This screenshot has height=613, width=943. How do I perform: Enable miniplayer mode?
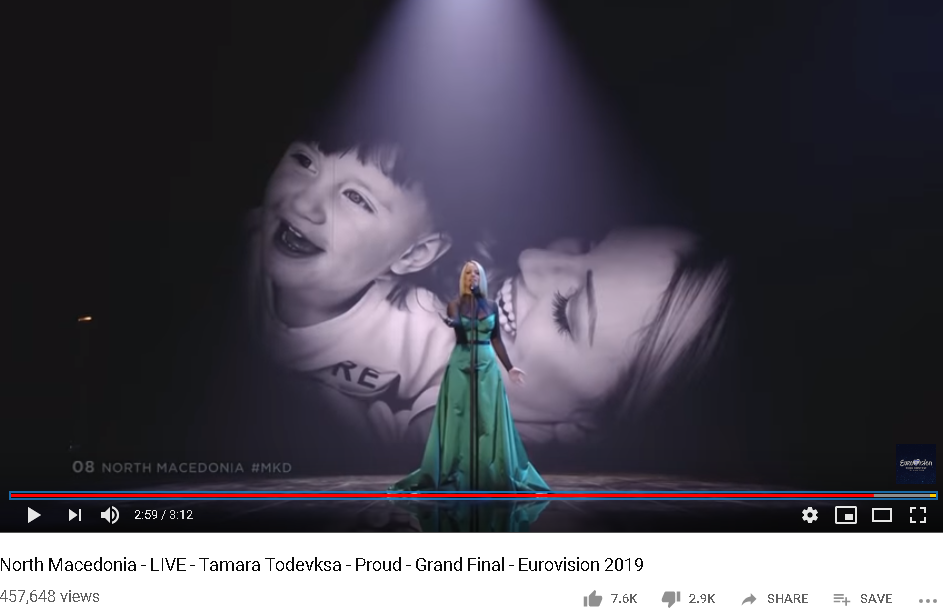846,515
